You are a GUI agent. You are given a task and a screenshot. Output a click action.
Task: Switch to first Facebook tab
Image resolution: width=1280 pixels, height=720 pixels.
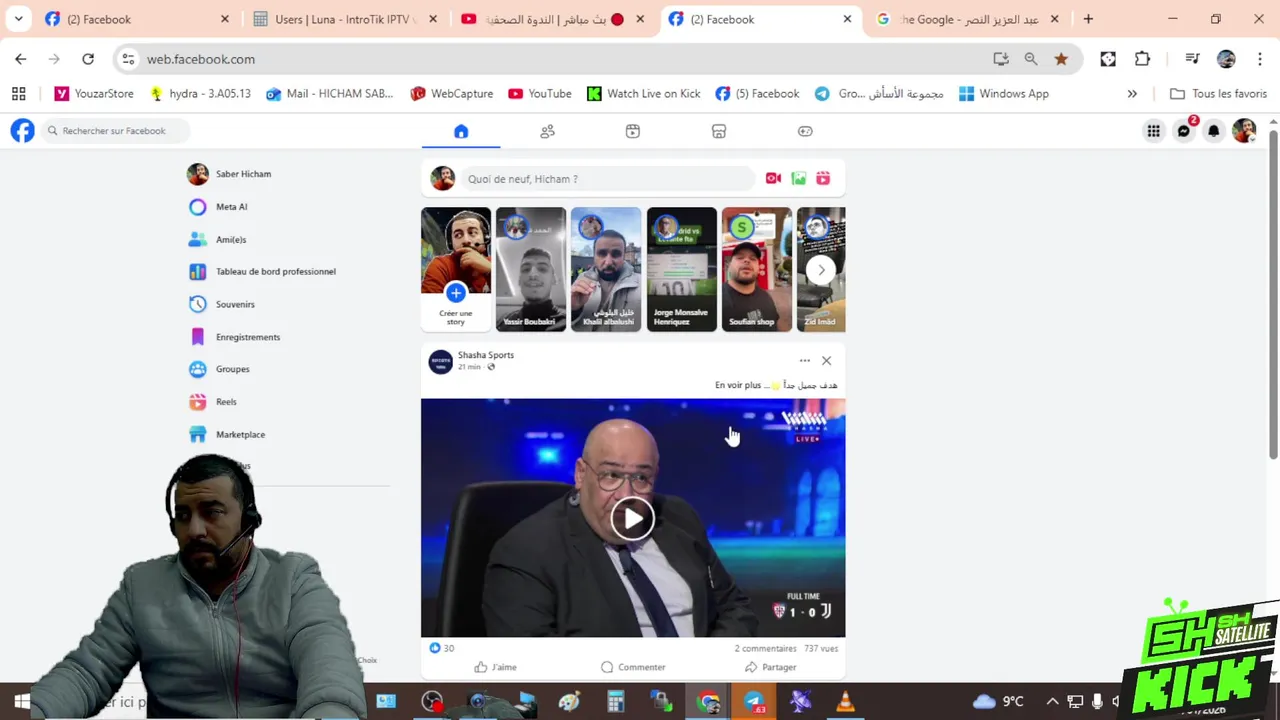coord(136,19)
